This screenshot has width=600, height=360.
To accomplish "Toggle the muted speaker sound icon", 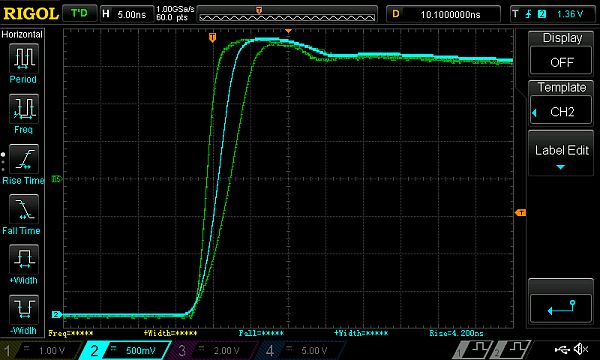I will [581, 349].
